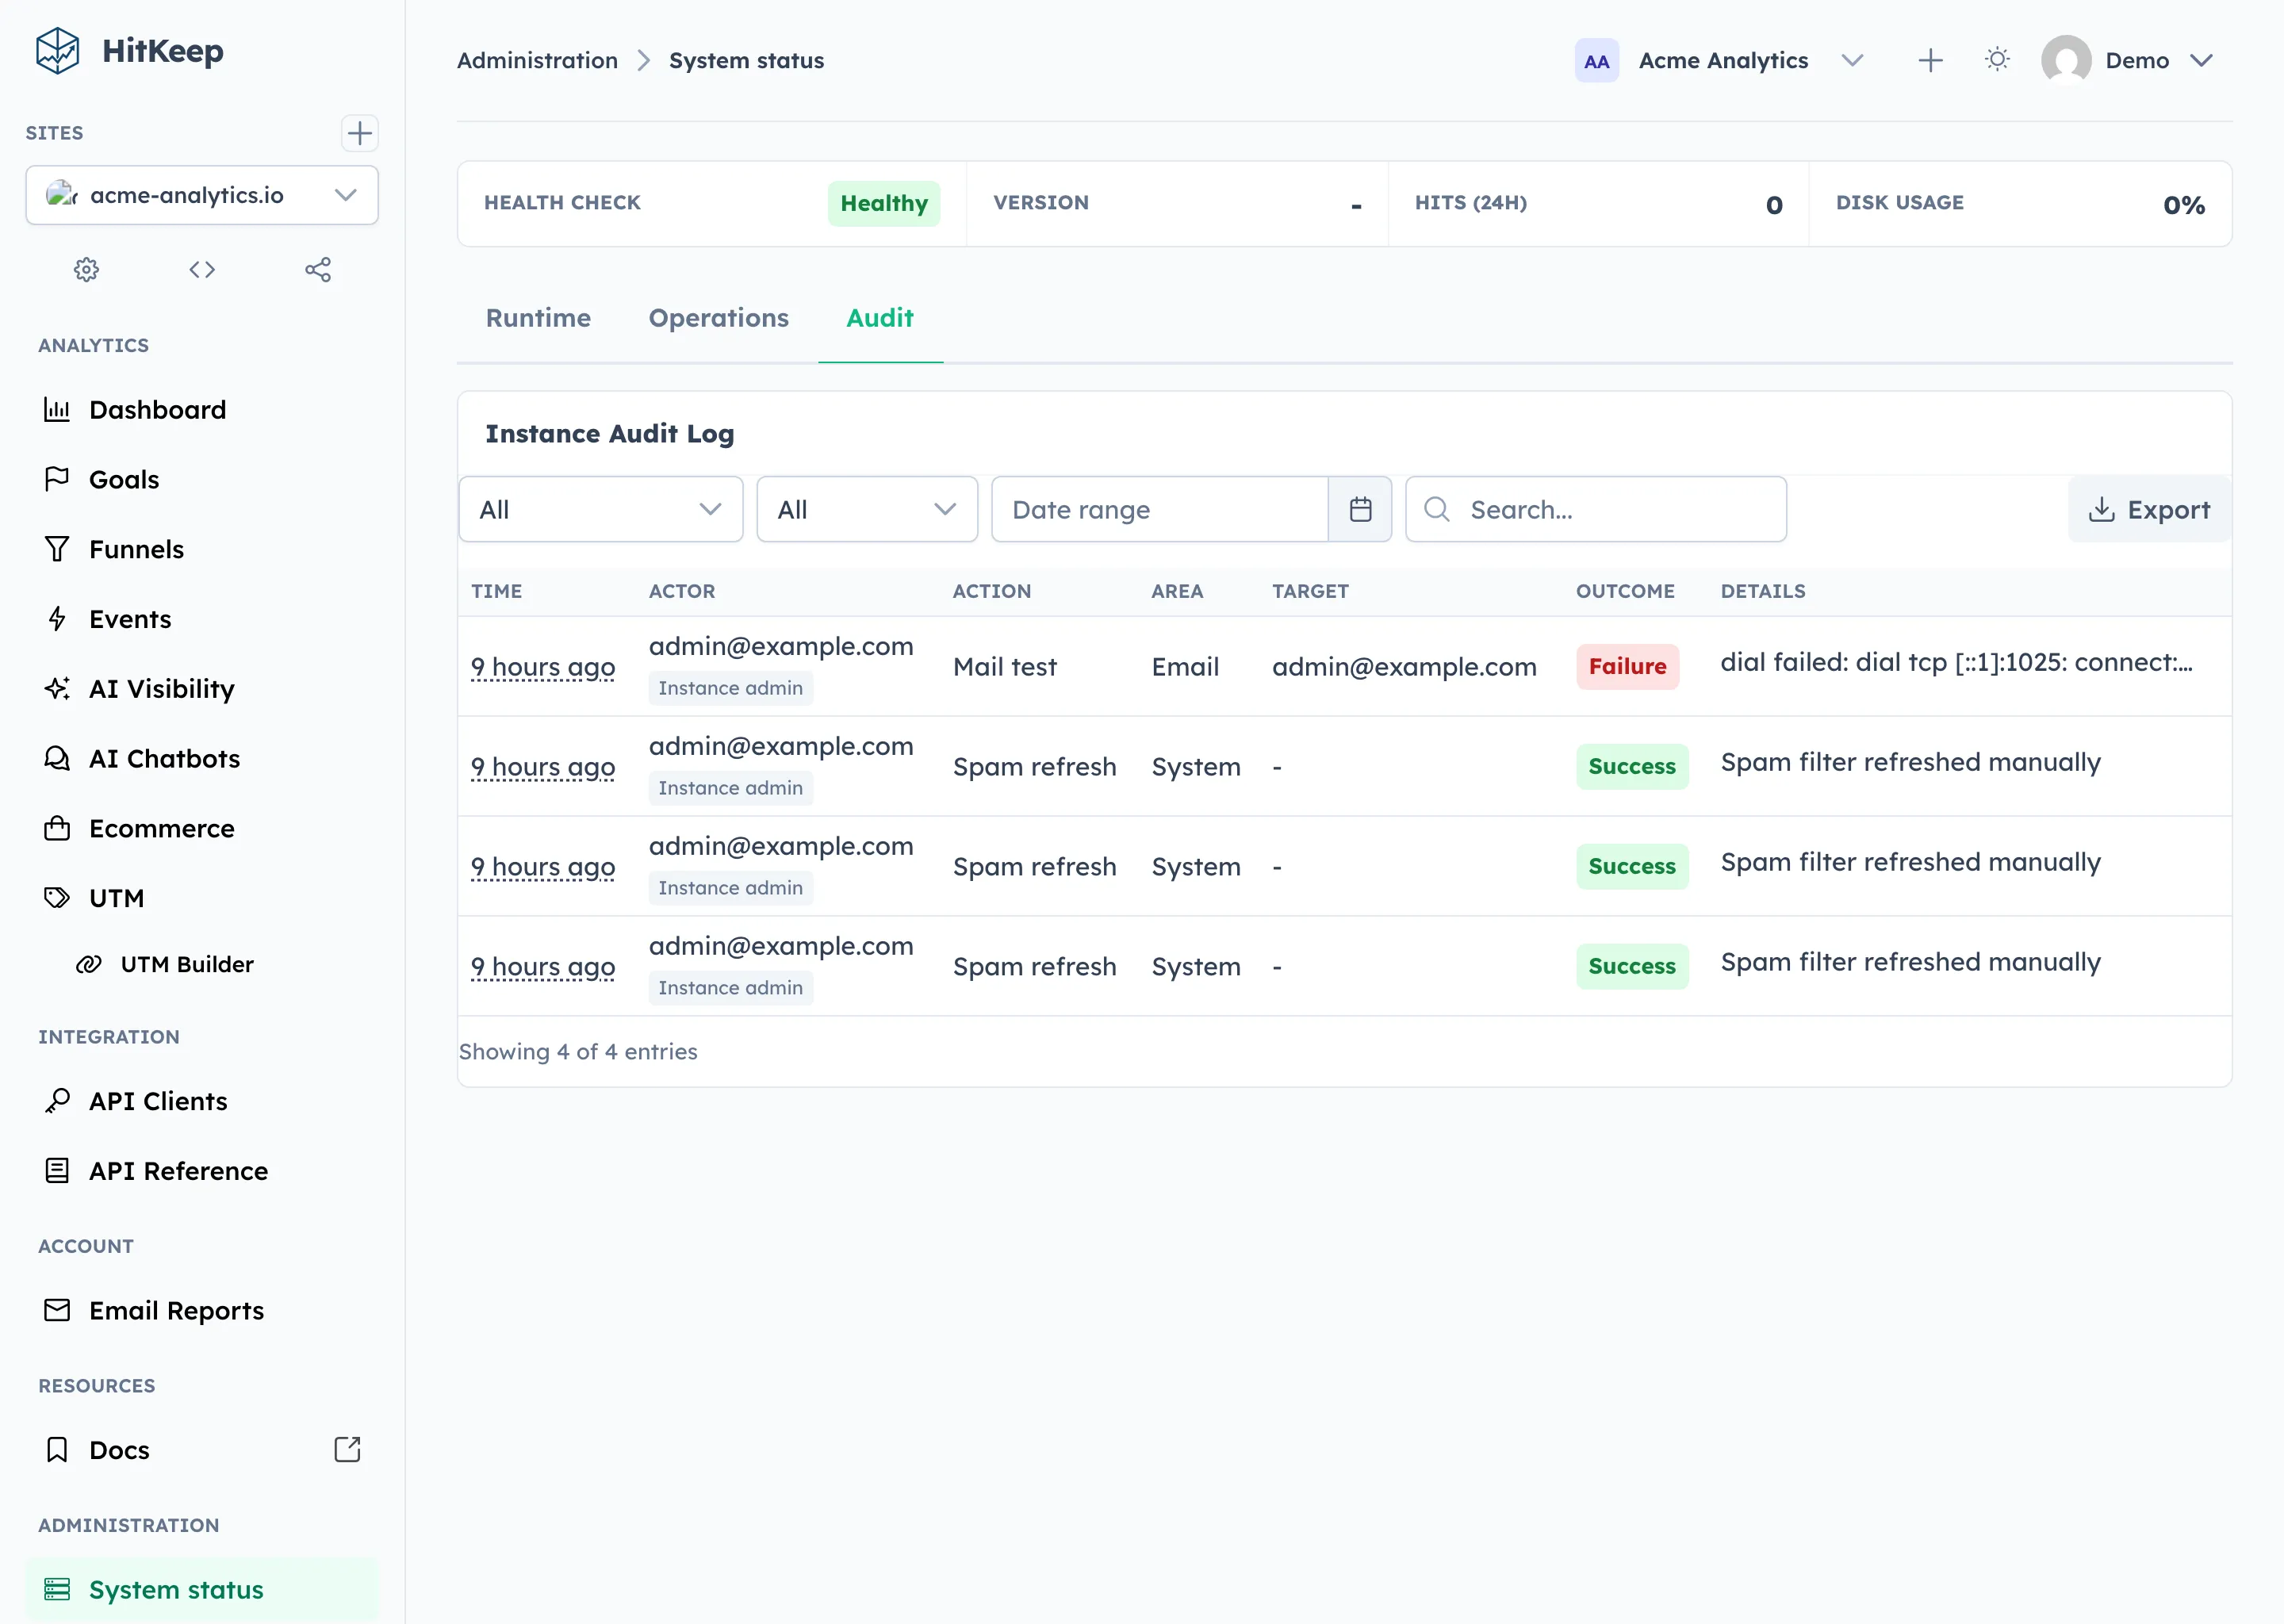Image resolution: width=2284 pixels, height=1624 pixels.
Task: Open AI Visibility section
Action: tap(202, 689)
